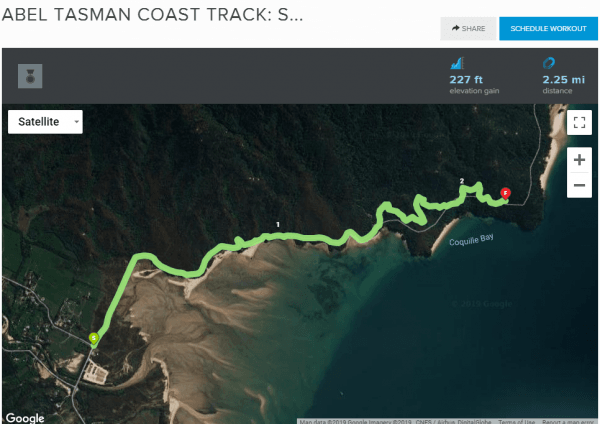This screenshot has height=424, width=600.
Task: Click the mile 2 marker on route
Action: point(462,181)
